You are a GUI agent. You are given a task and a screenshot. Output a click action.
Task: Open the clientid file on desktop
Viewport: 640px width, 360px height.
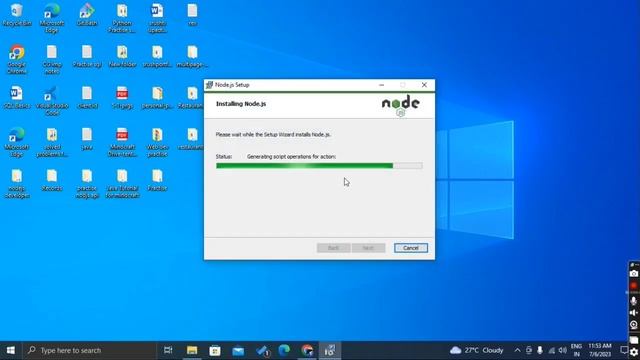(87, 97)
